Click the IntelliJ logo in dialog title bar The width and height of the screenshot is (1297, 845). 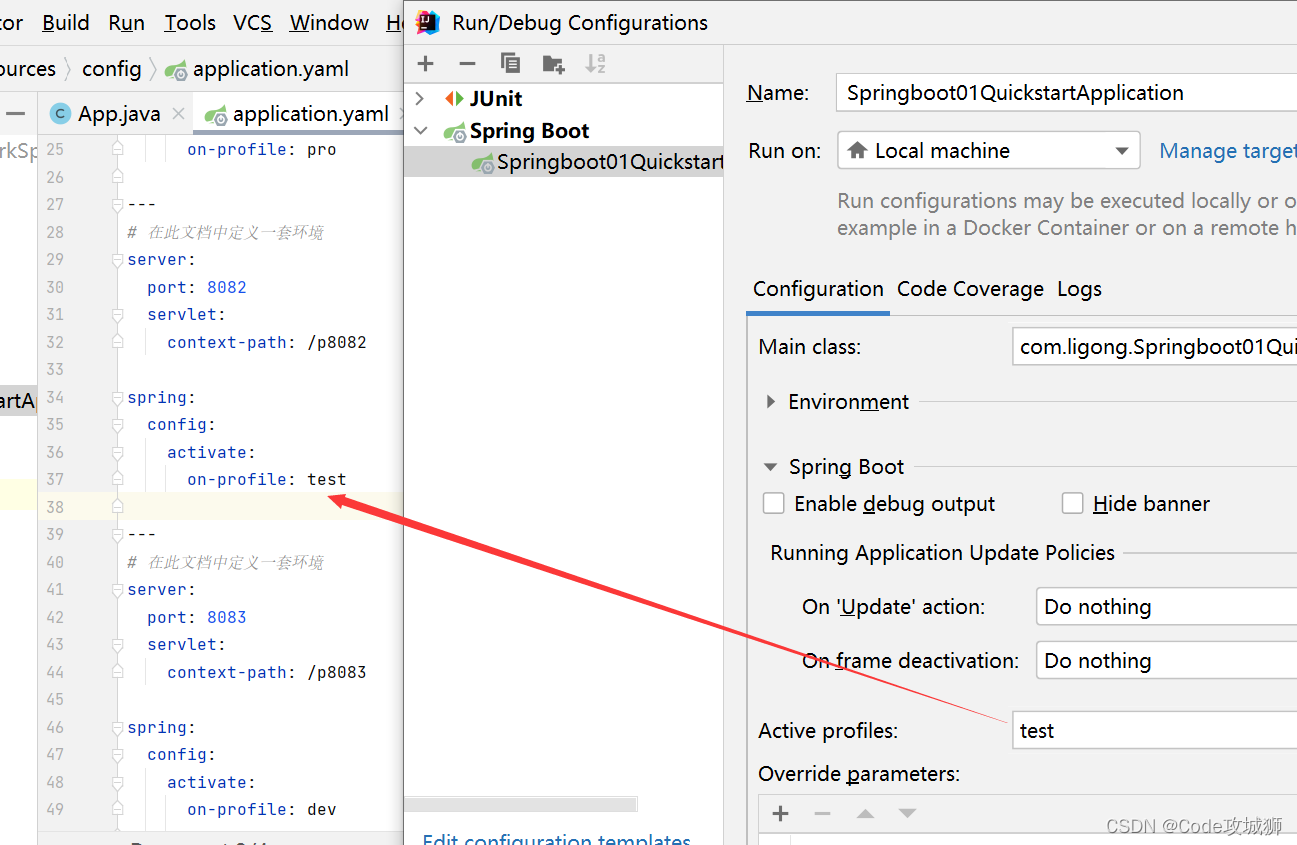click(428, 22)
